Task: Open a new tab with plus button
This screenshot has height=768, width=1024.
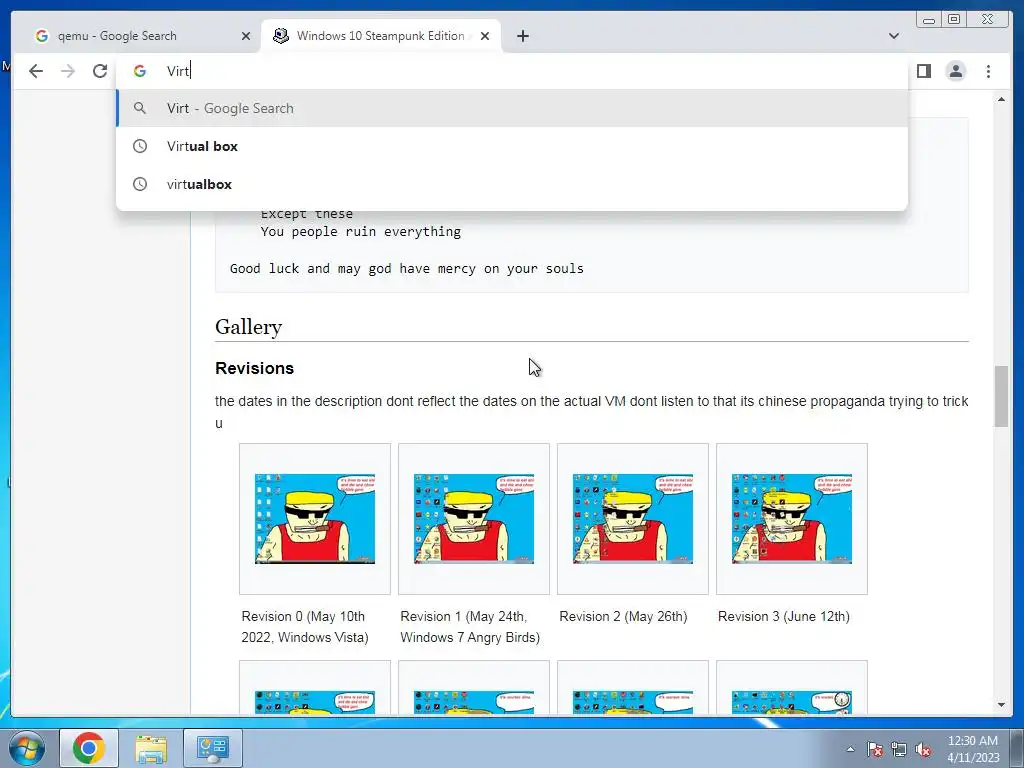Action: point(522,36)
